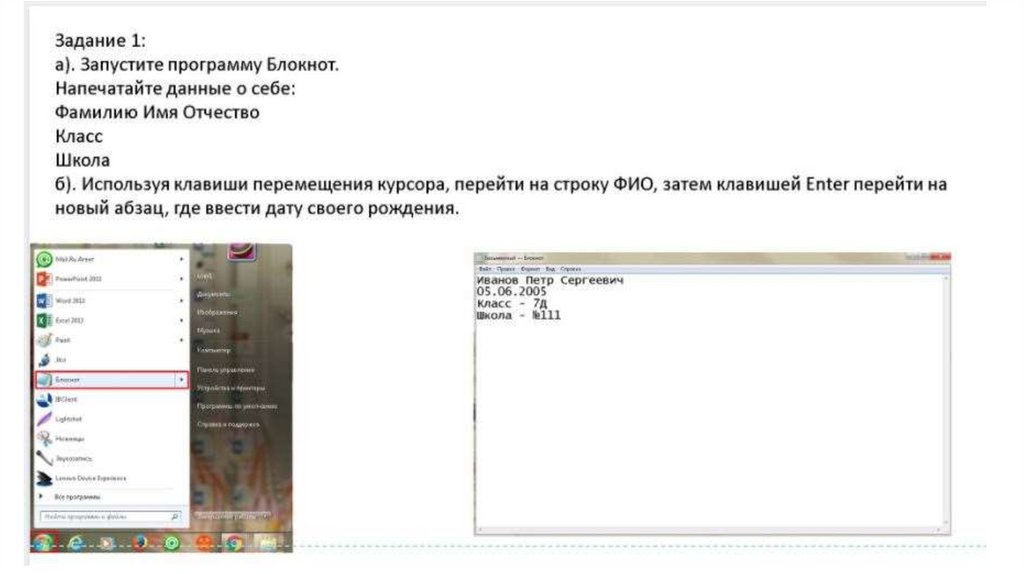The height and width of the screenshot is (574, 1024).
Task: Expand the Word 2013 jump list arrow
Action: click(182, 301)
